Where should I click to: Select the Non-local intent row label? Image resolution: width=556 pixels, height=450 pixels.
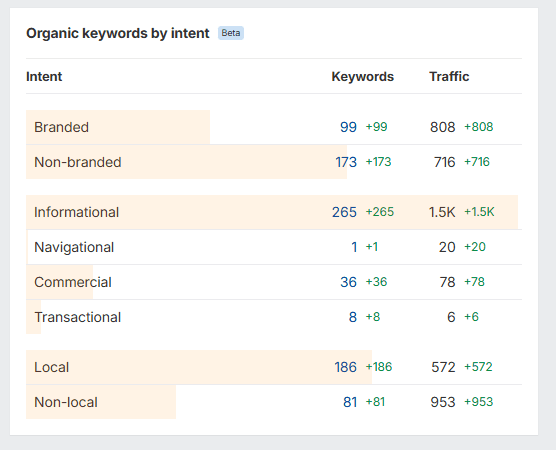66,402
